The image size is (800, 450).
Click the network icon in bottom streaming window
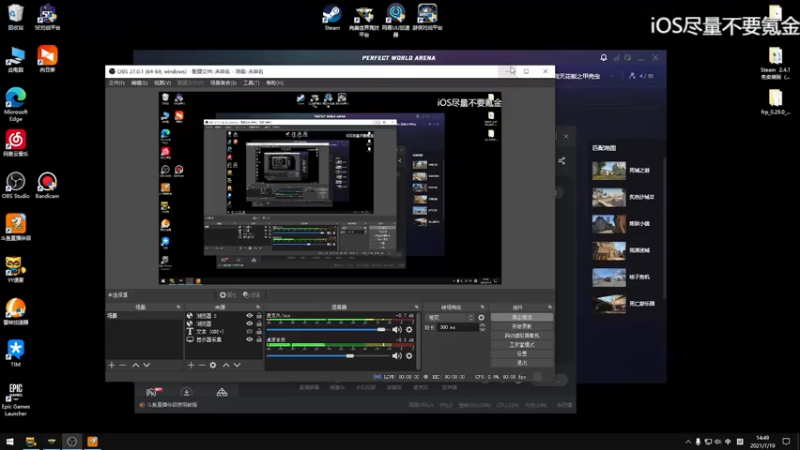tap(222, 392)
